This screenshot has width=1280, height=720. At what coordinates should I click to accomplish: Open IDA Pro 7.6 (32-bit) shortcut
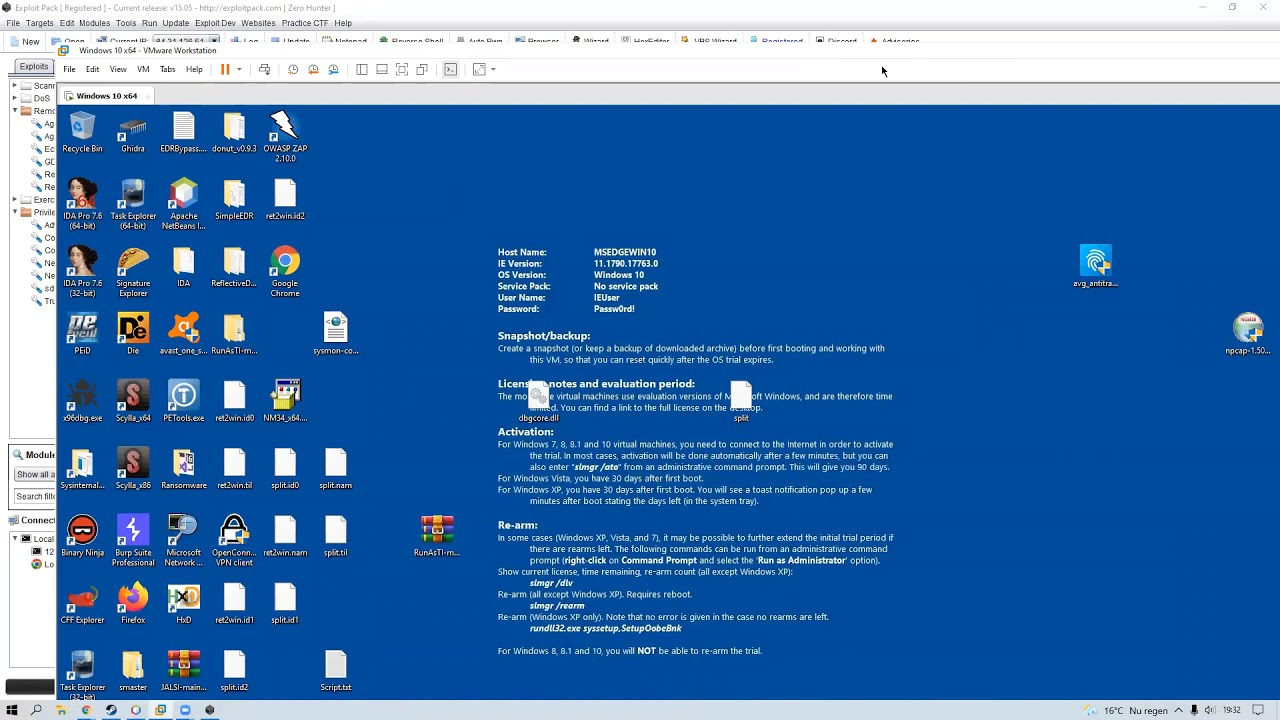82,272
